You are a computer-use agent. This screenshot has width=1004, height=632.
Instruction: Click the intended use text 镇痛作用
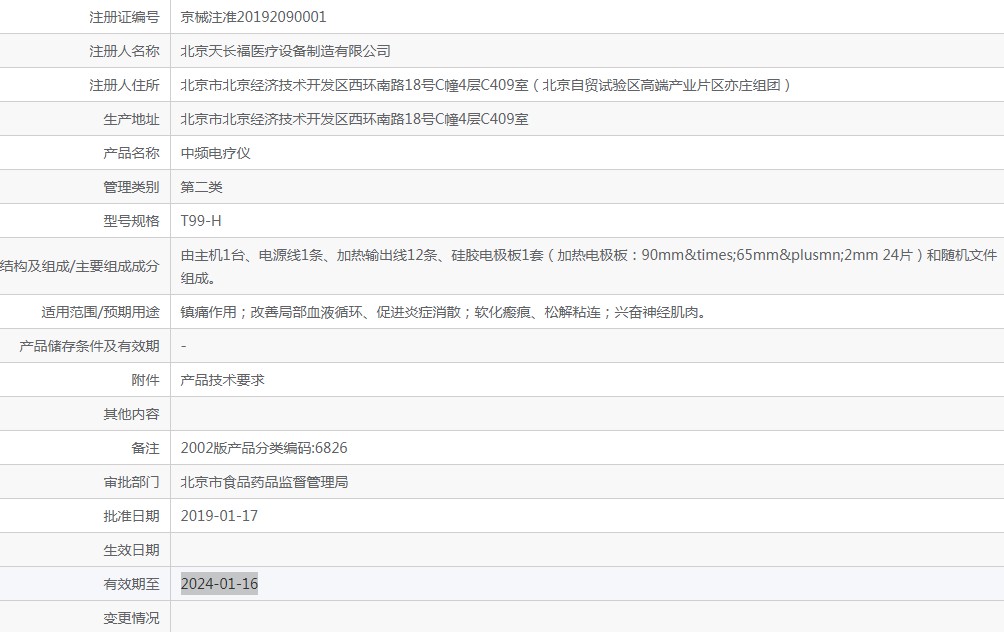[x=443, y=312]
